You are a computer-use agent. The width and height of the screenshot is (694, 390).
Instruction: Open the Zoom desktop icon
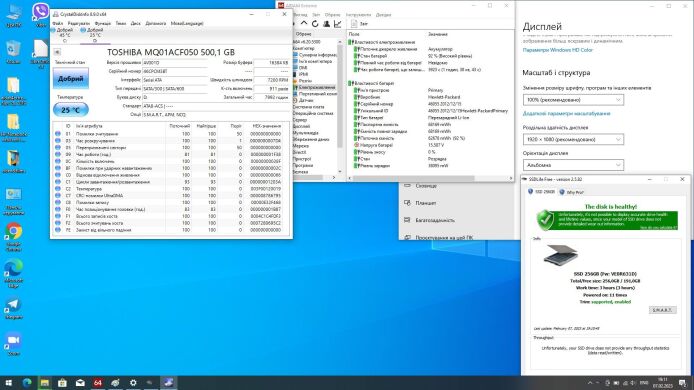(x=13, y=344)
